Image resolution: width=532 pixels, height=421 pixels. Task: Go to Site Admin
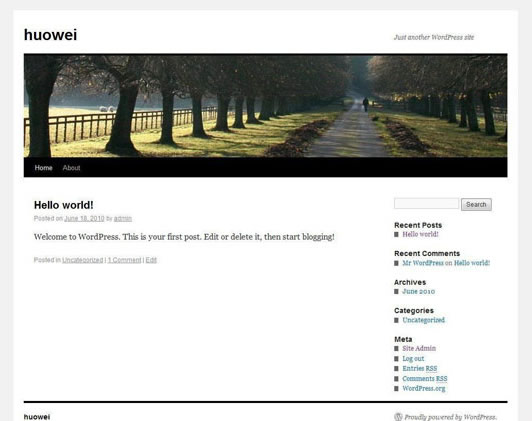click(419, 348)
